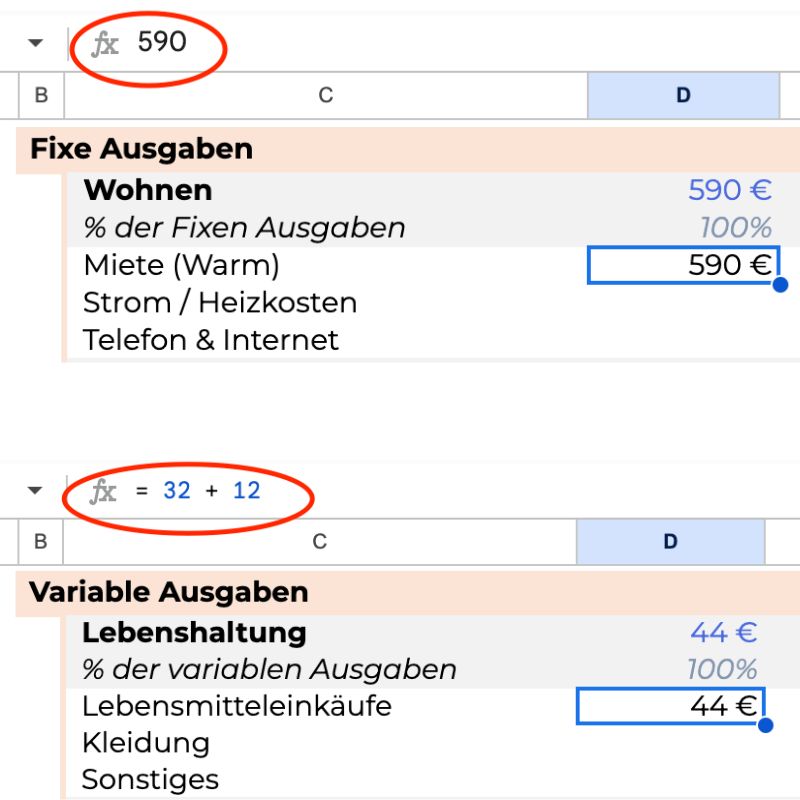Click the fx icon beside 590

105,43
